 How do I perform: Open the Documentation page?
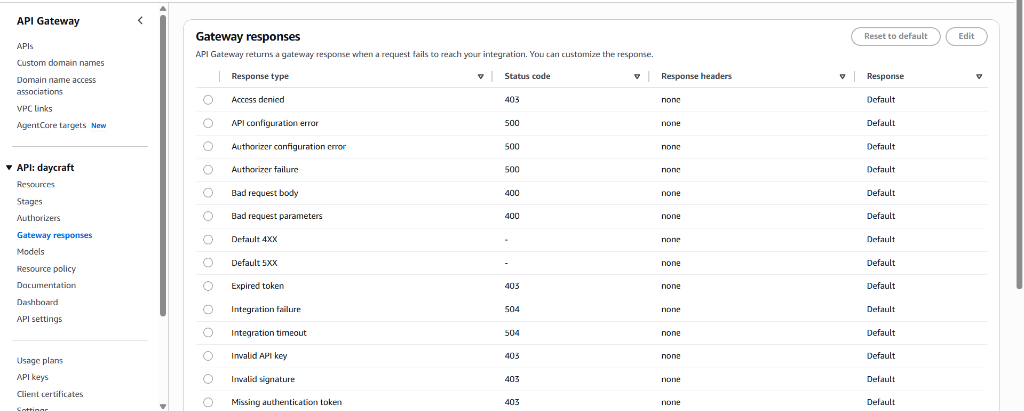46,286
